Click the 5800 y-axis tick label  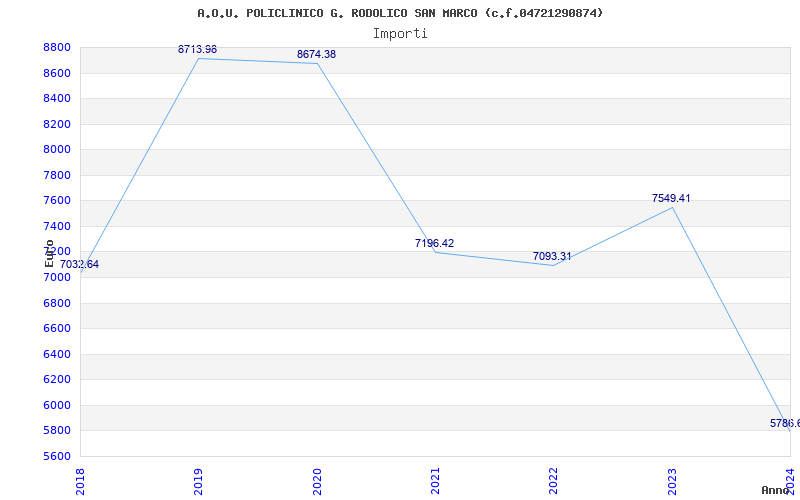(x=57, y=431)
